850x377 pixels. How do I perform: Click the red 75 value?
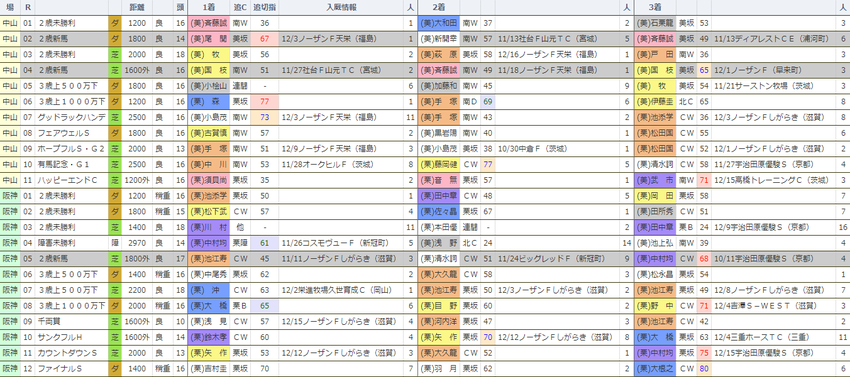(x=704, y=353)
